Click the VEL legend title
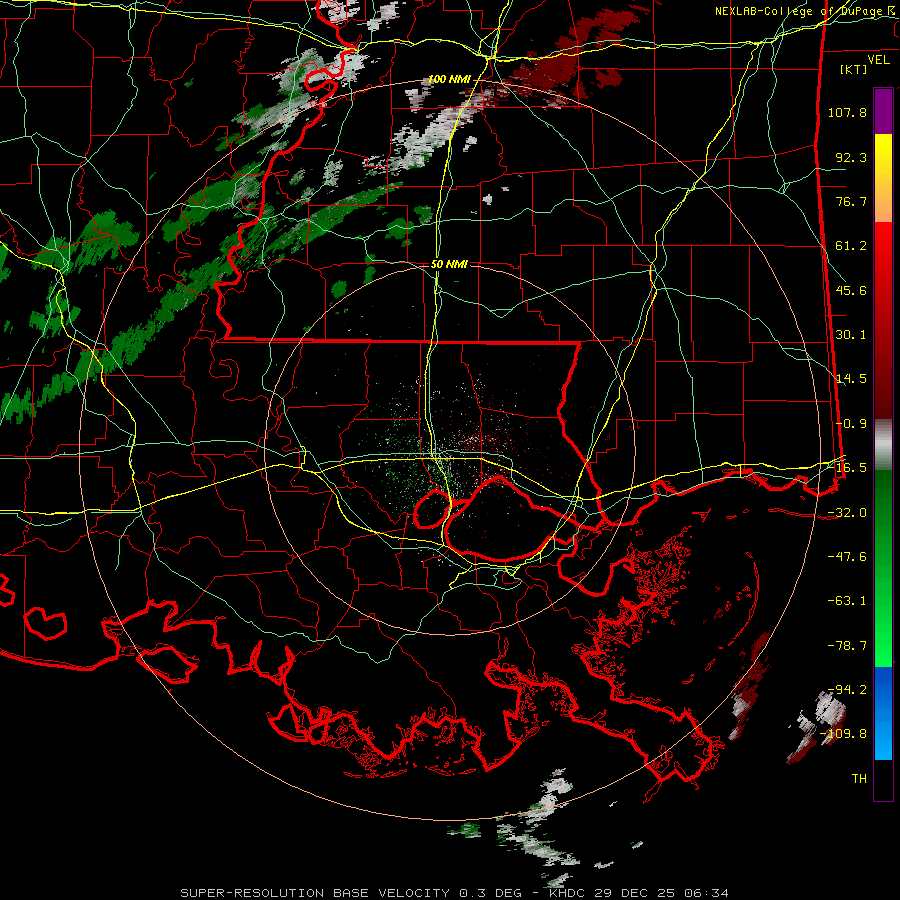Screen dimensions: 900x900 pos(878,60)
